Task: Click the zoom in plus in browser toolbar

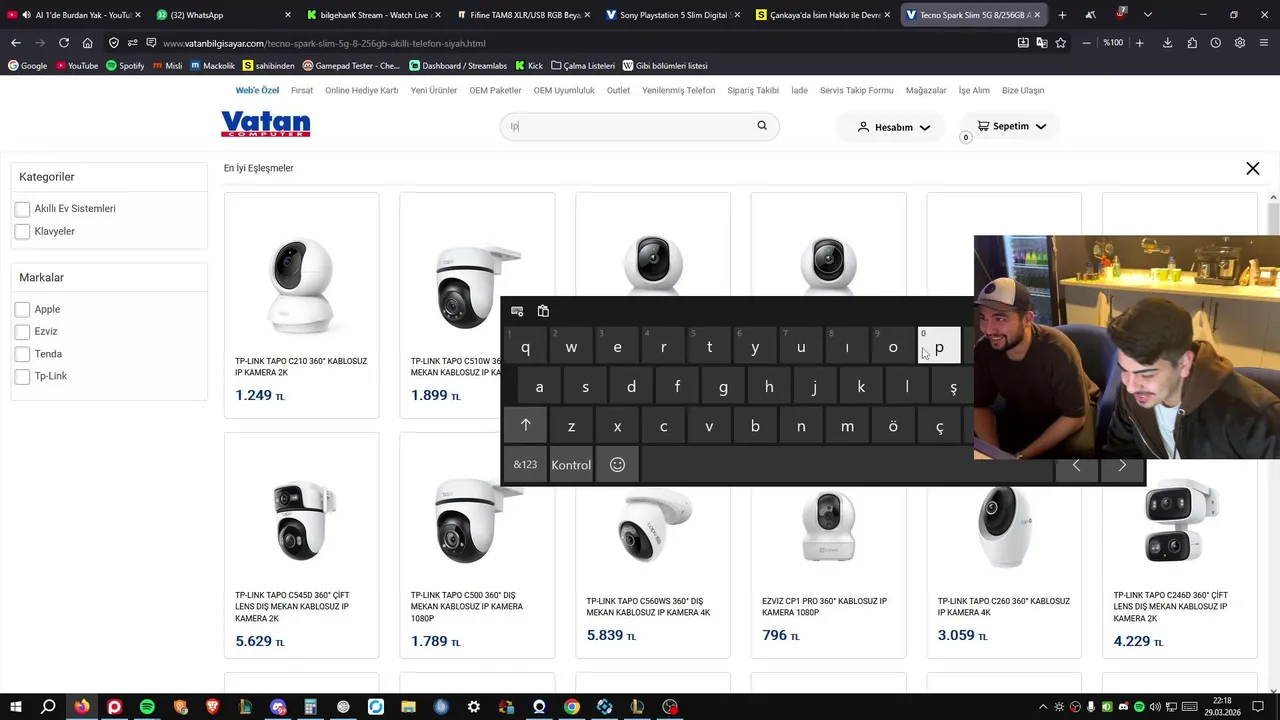Action: pos(1139,43)
